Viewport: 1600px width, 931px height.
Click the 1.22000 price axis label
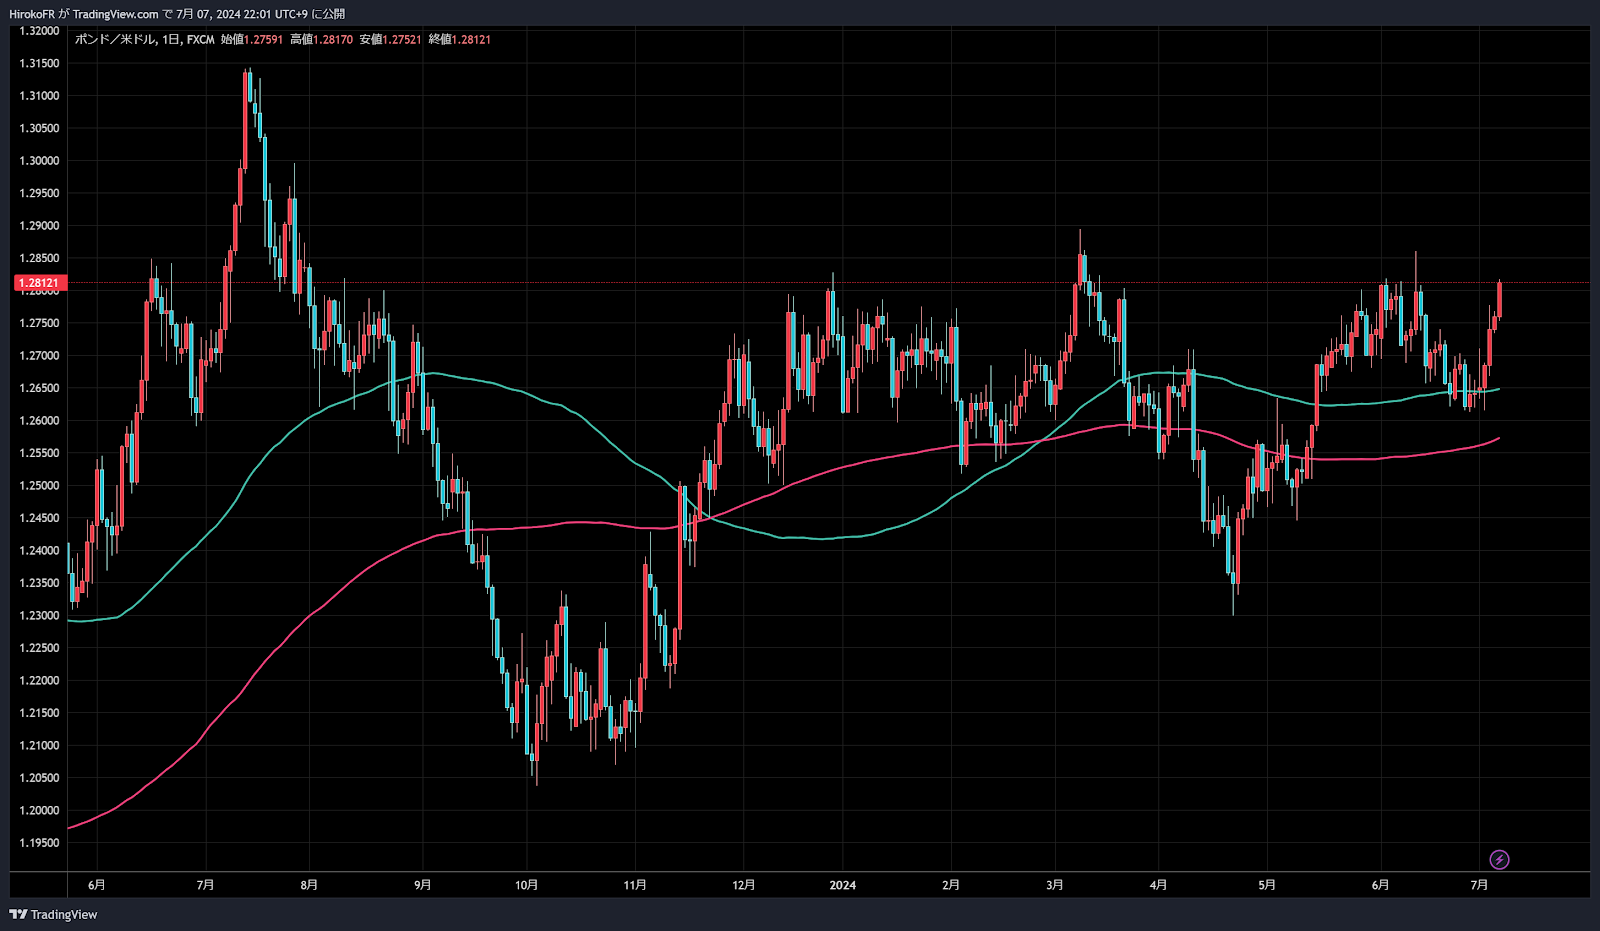pyautogui.click(x=39, y=681)
